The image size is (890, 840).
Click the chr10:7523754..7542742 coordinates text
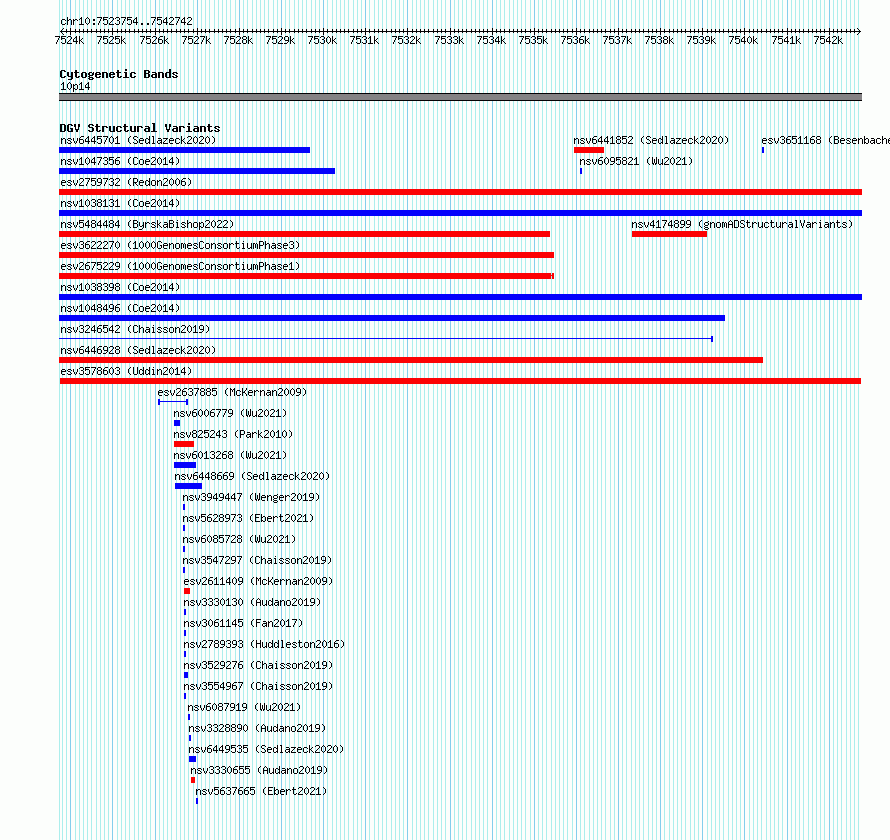126,21
